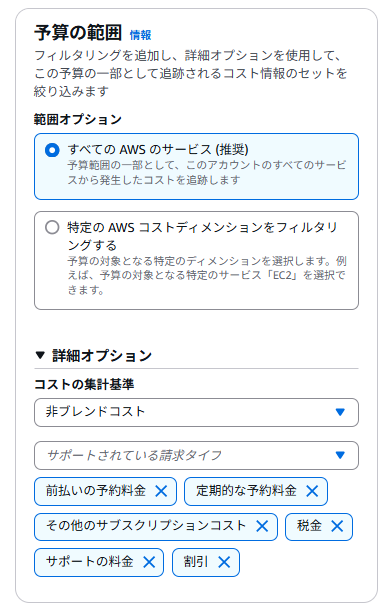This screenshot has height=606, width=391.
Task: Click the arrow icon of 請求タイプ dropdown
Action: click(x=340, y=455)
